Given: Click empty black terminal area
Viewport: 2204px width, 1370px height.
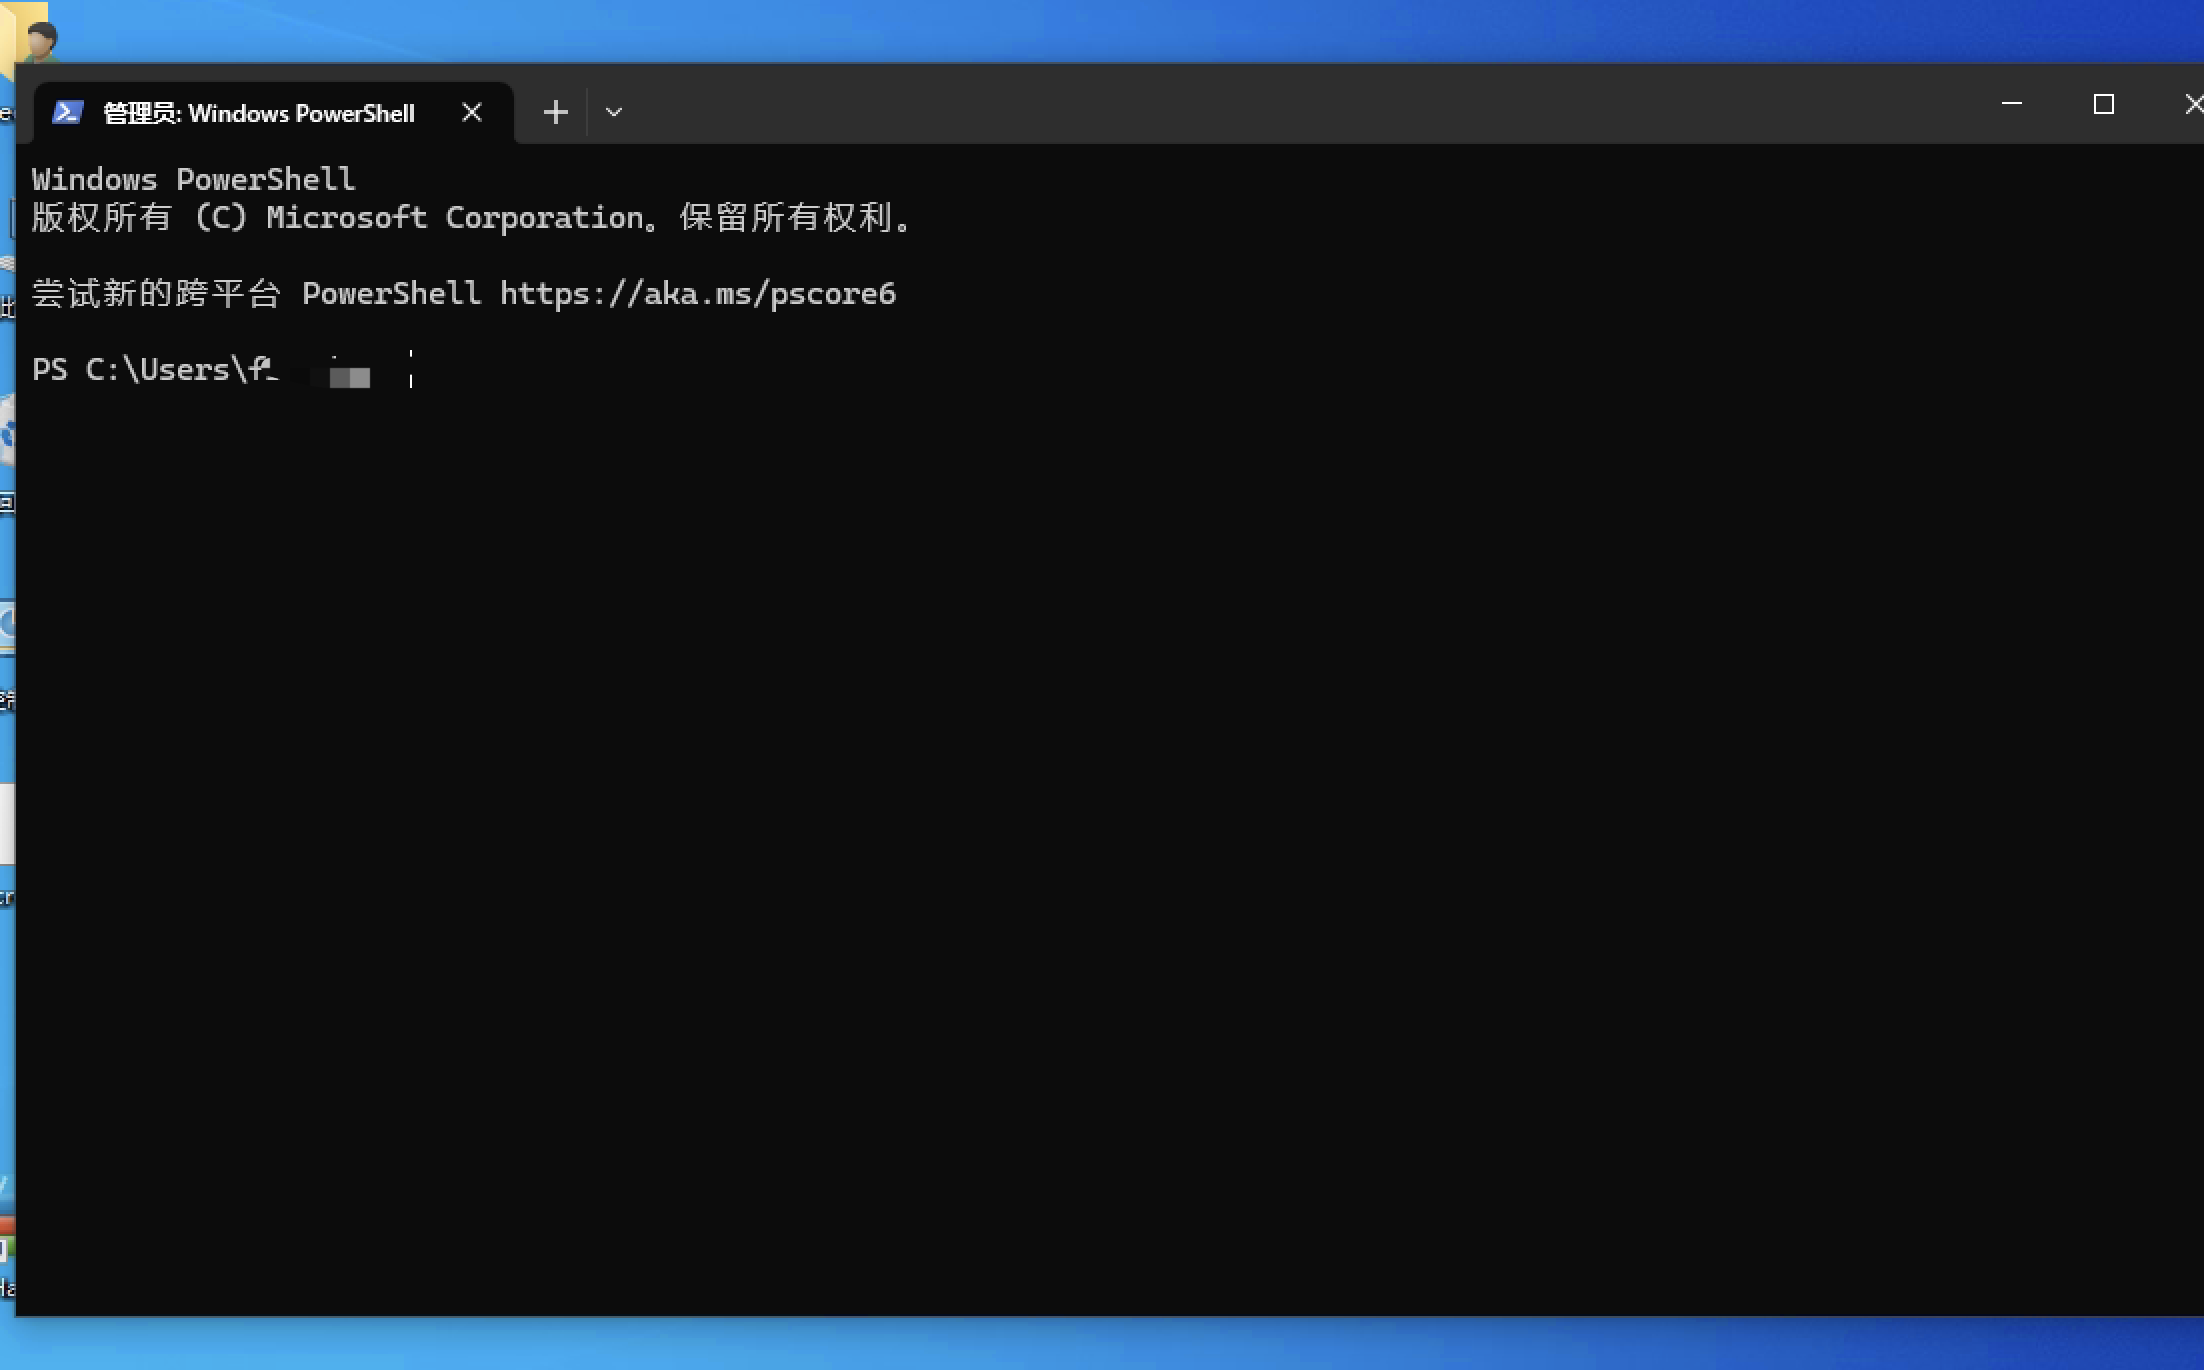Looking at the screenshot, I should [x=1100, y=800].
